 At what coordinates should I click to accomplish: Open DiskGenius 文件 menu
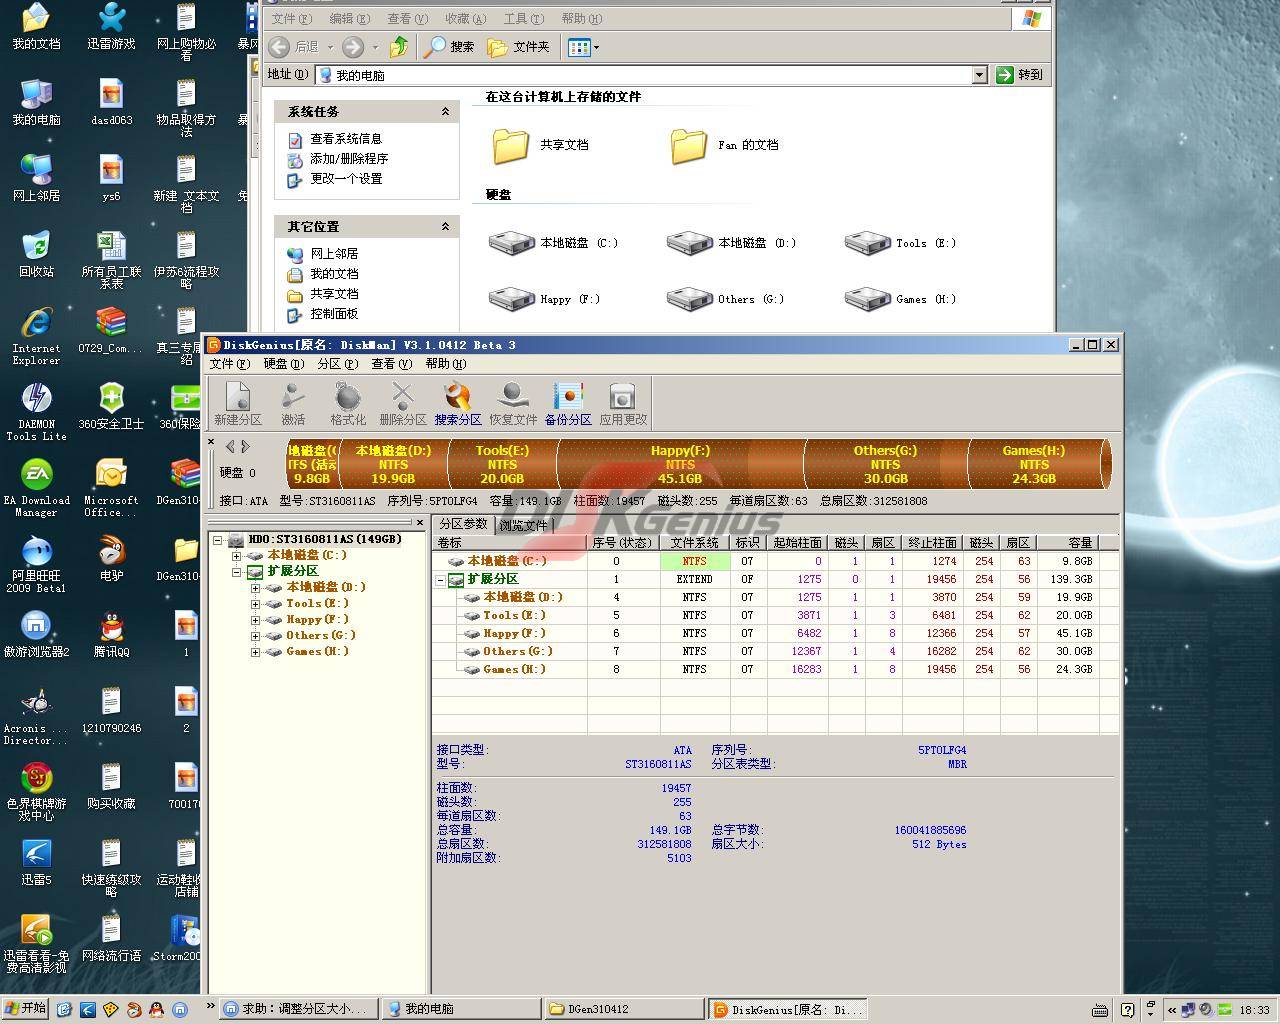pyautogui.click(x=229, y=364)
